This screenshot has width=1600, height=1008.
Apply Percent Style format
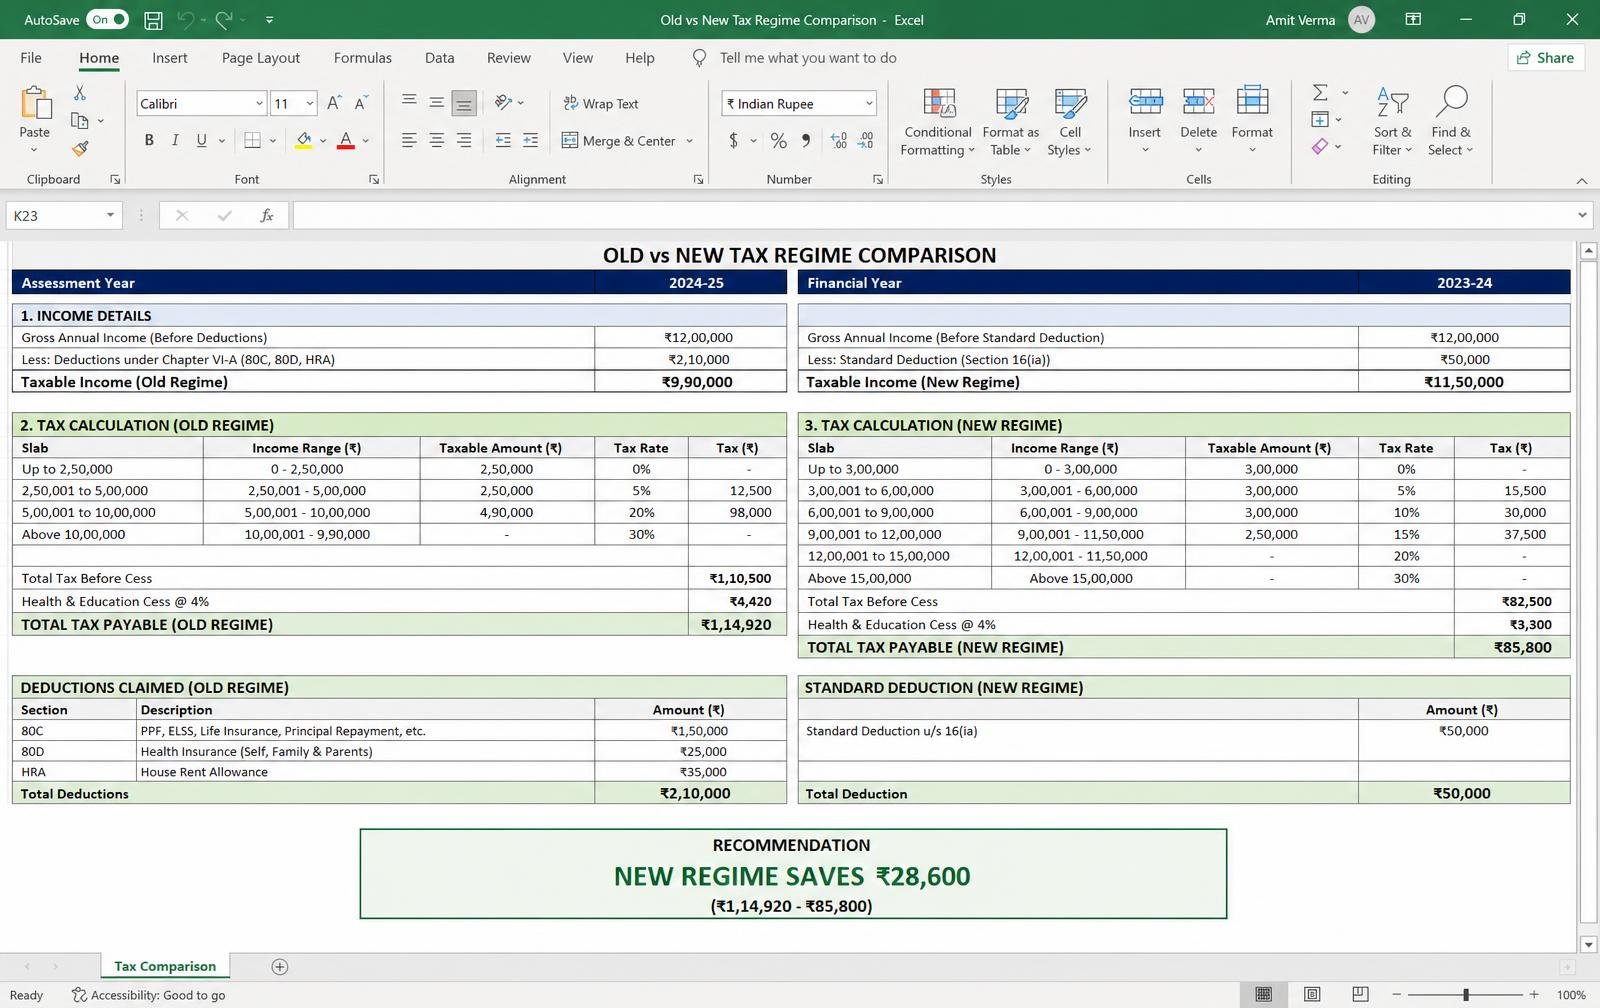778,141
